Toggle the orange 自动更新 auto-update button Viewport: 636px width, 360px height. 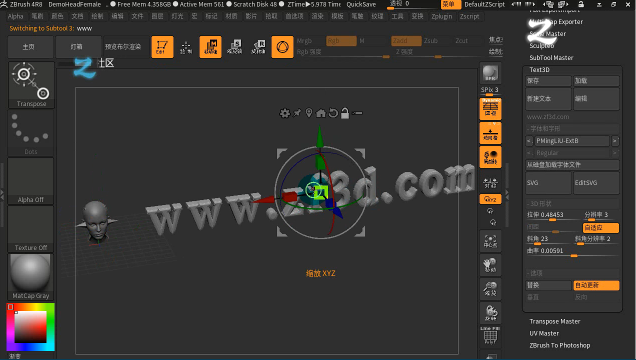pos(596,285)
